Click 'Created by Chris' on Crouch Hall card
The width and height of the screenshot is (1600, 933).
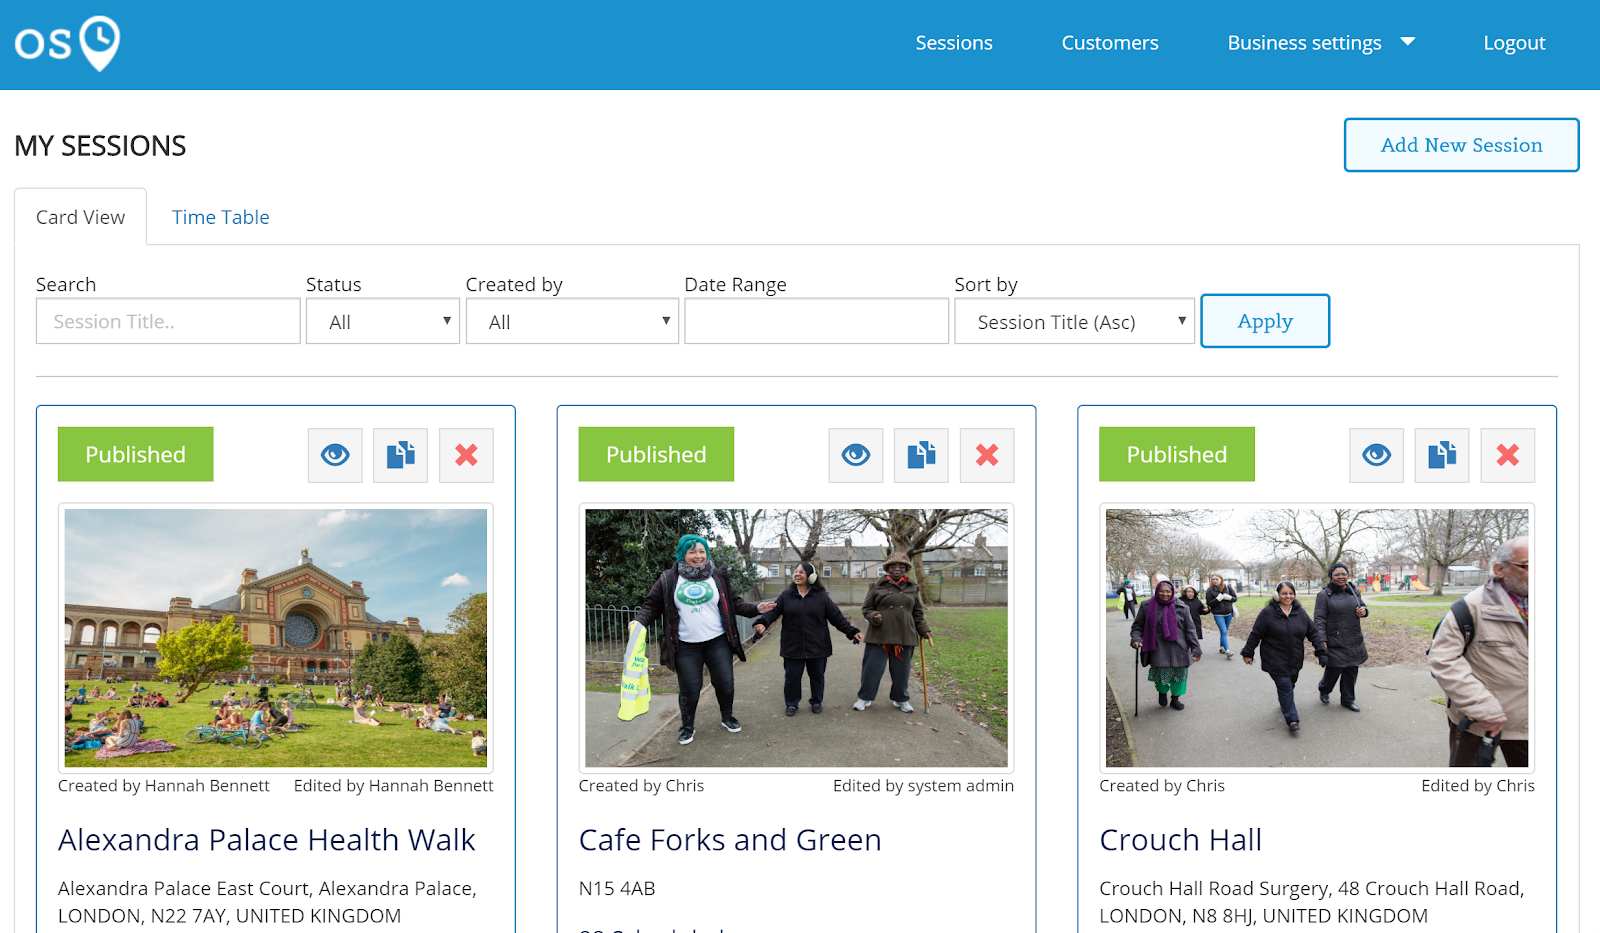[1162, 786]
